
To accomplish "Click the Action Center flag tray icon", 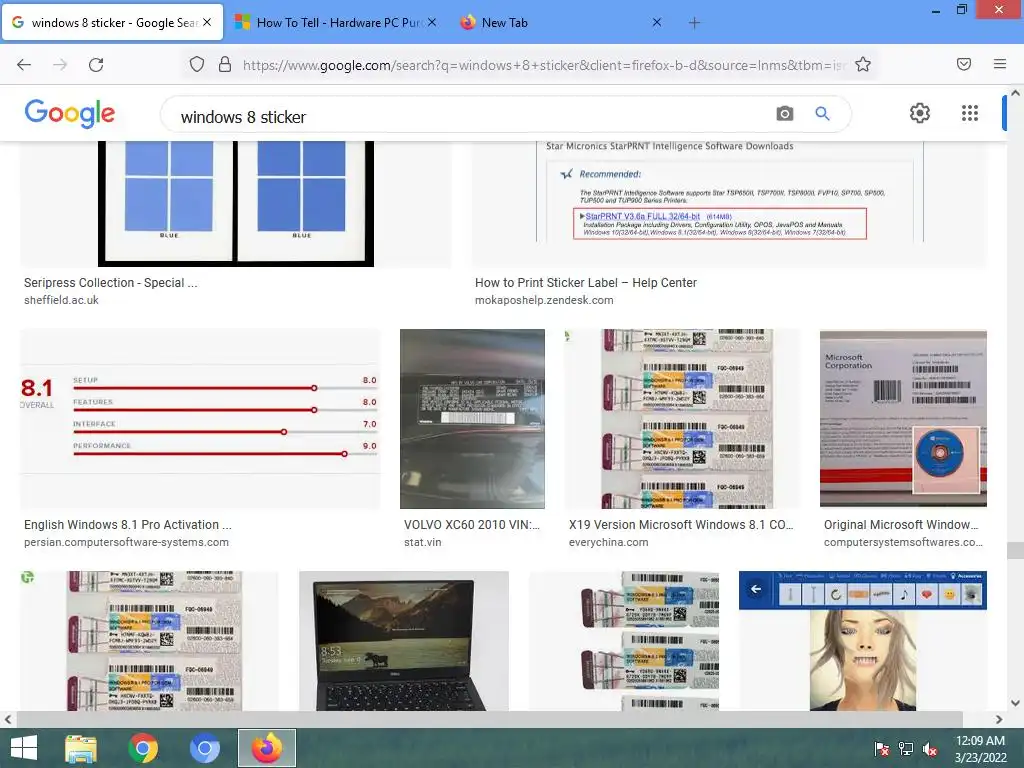I will click(x=882, y=748).
